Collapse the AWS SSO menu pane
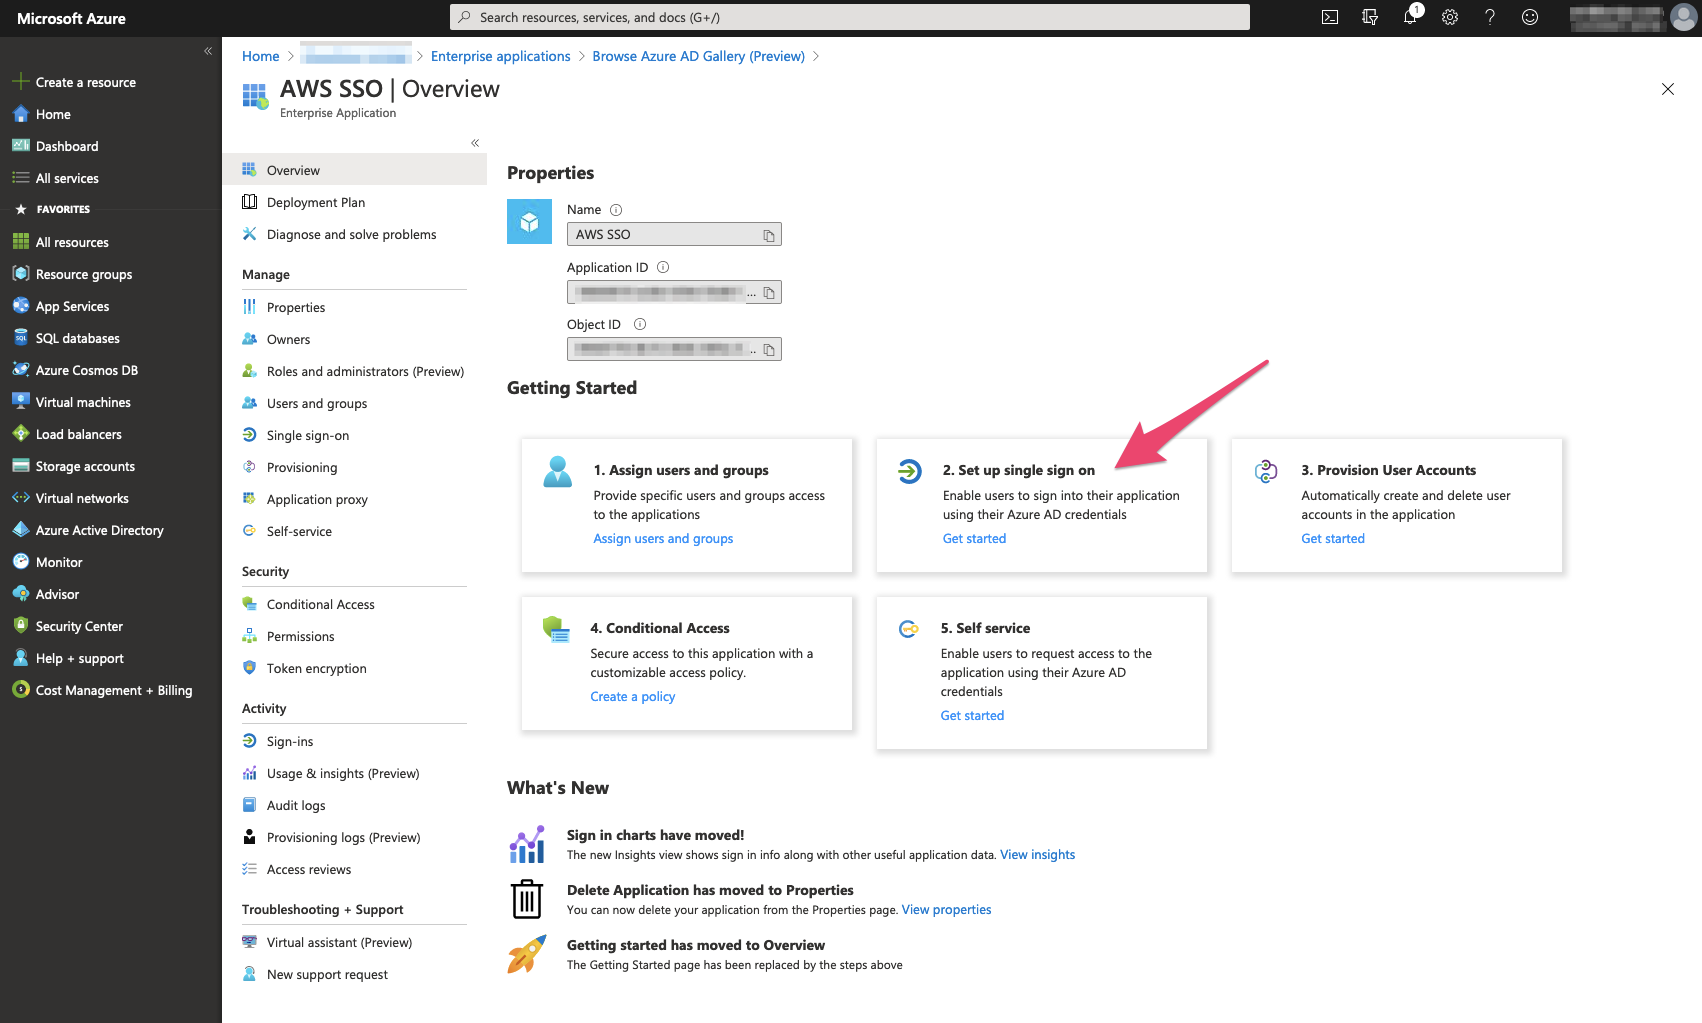This screenshot has height=1023, width=1702. tap(475, 143)
